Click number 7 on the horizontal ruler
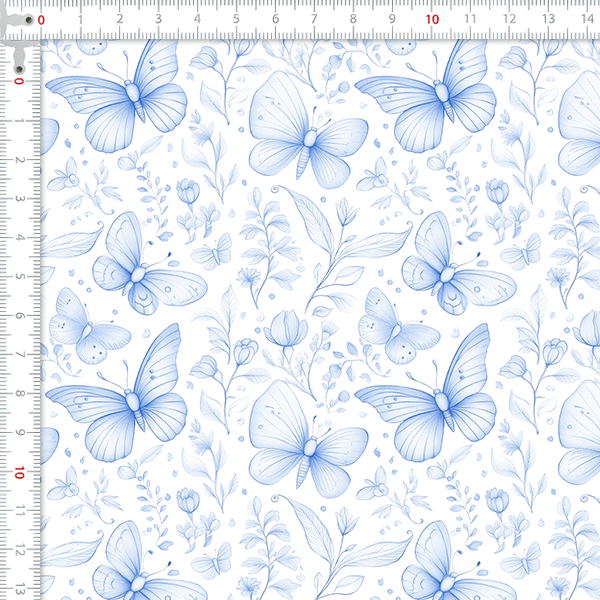The width and height of the screenshot is (600, 600). 314,18
